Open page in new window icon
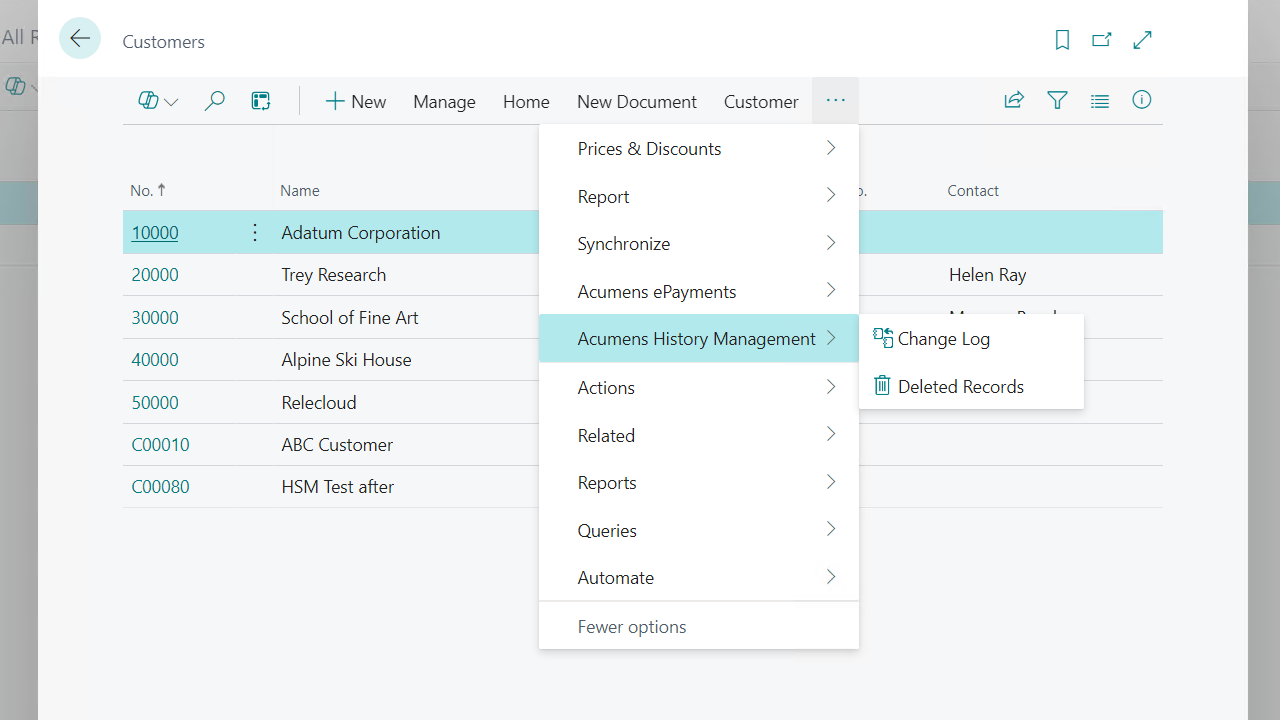Image resolution: width=1280 pixels, height=720 pixels. pyautogui.click(x=1102, y=40)
